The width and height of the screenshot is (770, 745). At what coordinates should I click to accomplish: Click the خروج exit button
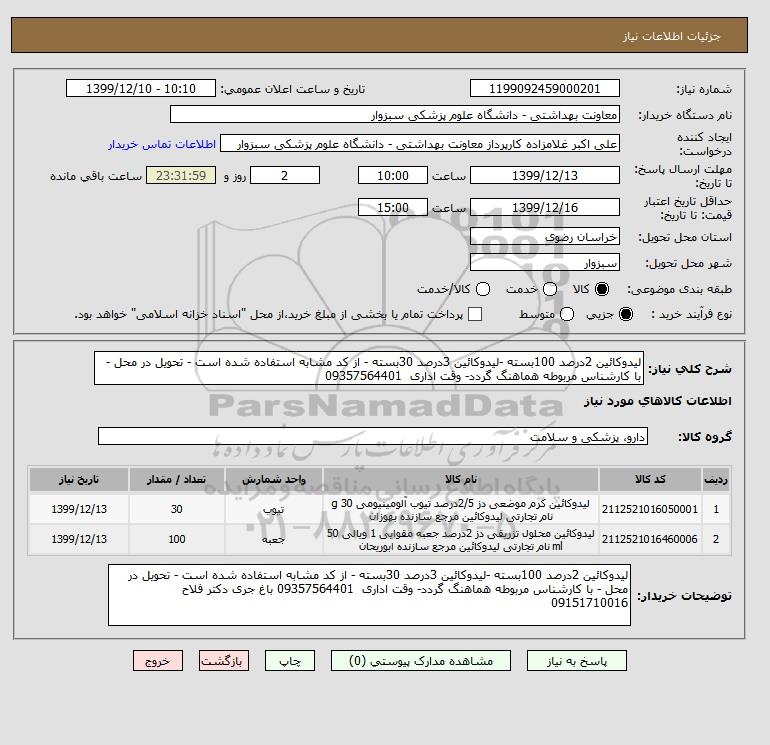(x=158, y=661)
